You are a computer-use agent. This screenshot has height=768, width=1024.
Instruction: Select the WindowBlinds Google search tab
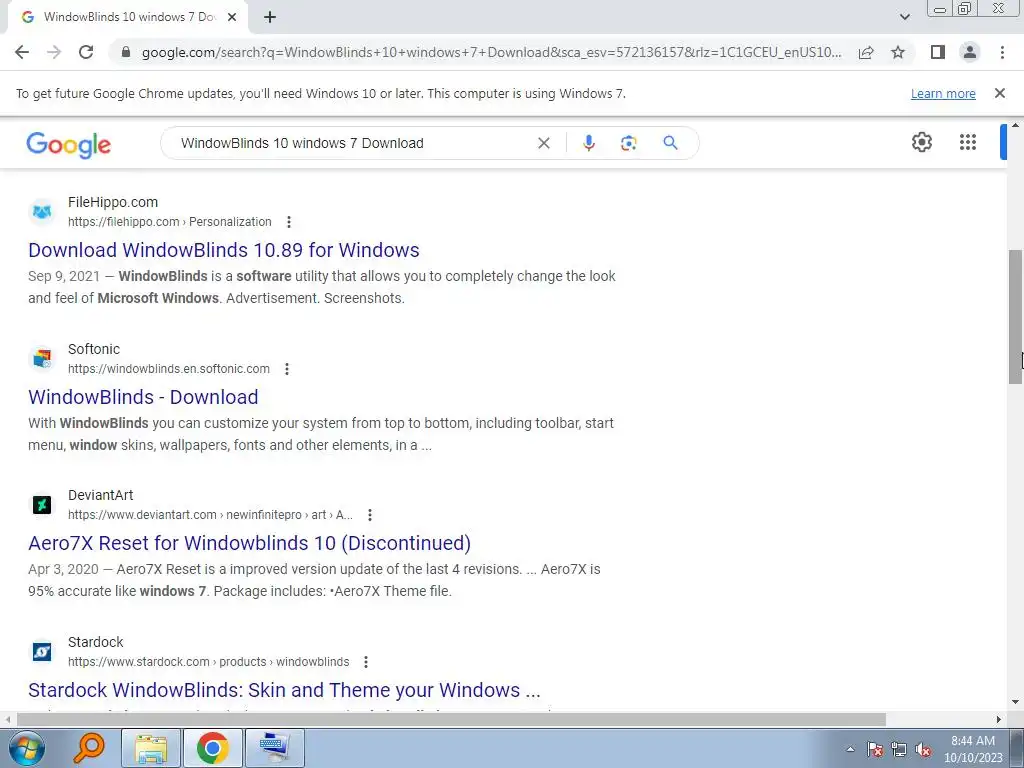[x=128, y=17]
